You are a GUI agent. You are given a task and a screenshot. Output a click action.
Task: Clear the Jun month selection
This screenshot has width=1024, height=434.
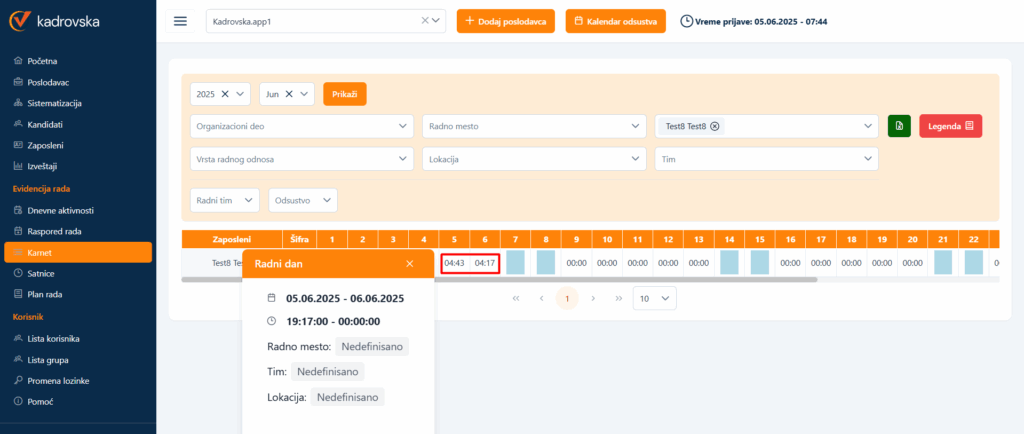pos(289,94)
